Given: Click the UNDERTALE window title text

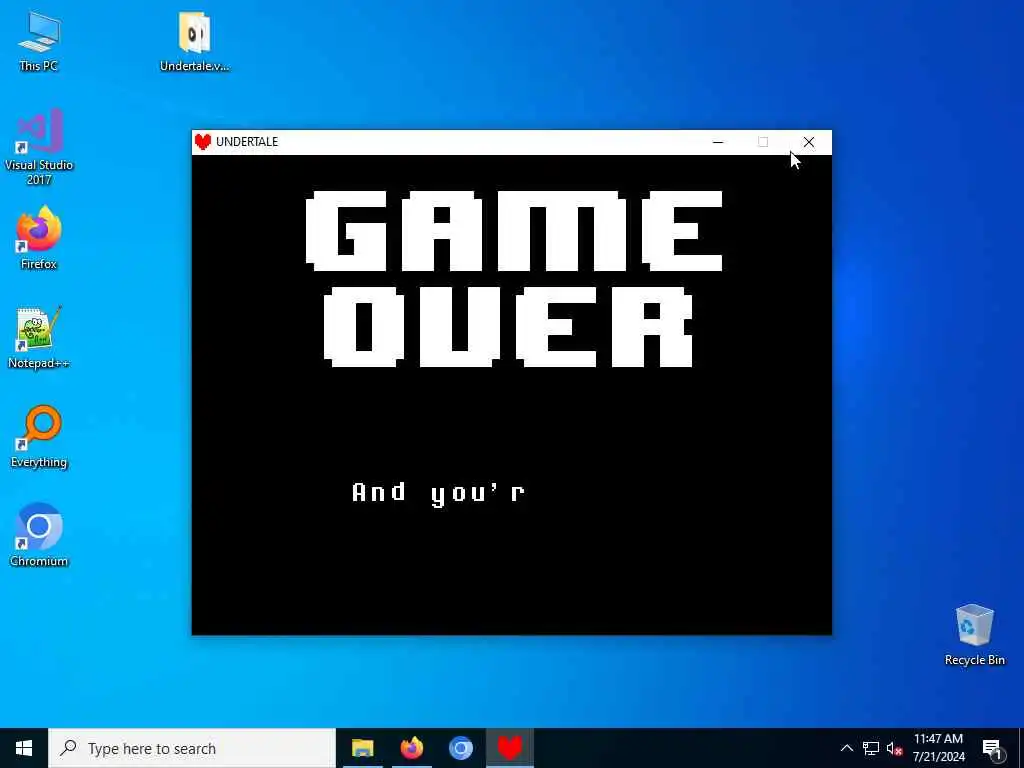Looking at the screenshot, I should point(247,142).
